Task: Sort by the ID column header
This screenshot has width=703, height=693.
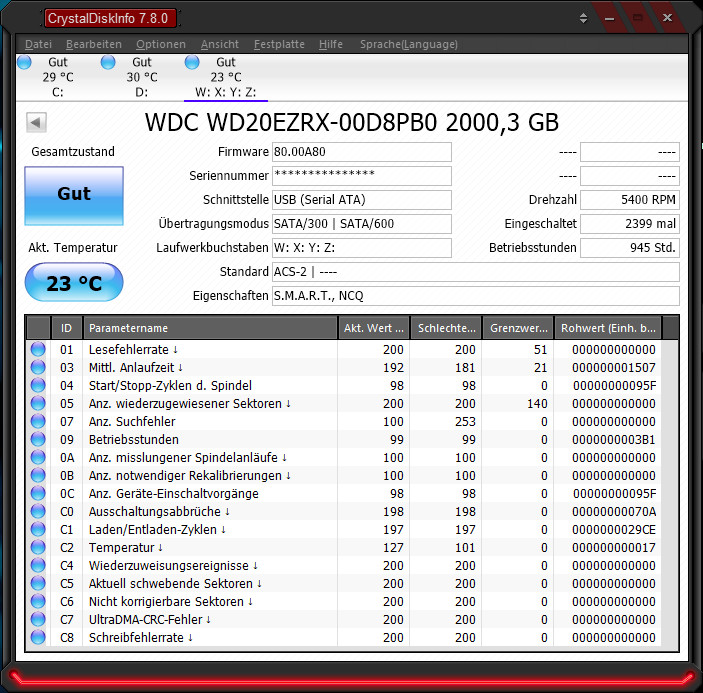Action: point(66,328)
